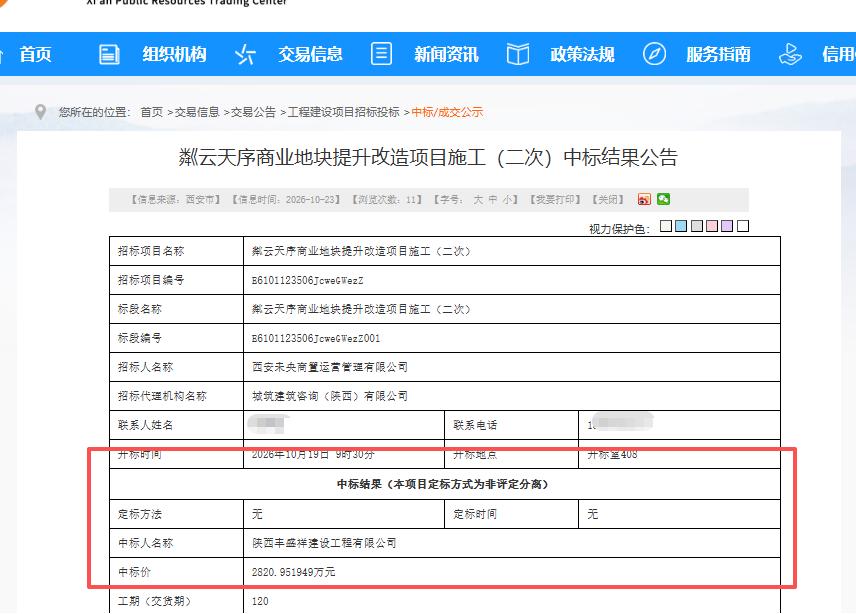Screen dimensions: 856x614
Task: Open the 新闻资讯 navigation text label
Action: (446, 54)
